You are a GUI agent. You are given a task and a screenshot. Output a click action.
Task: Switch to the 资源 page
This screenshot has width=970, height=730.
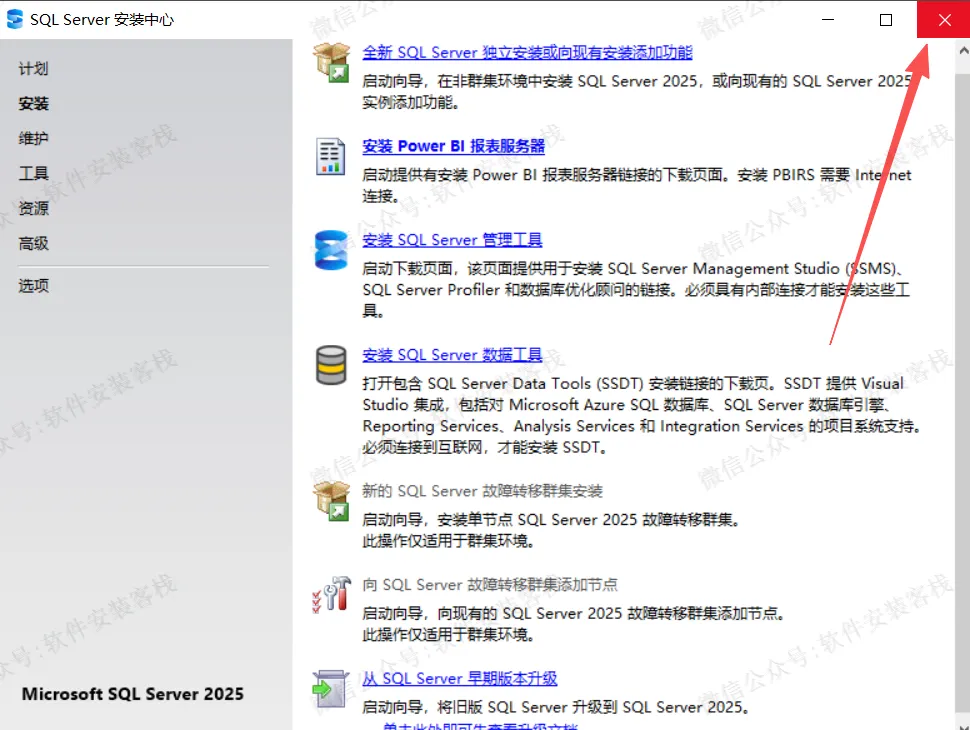[x=33, y=208]
